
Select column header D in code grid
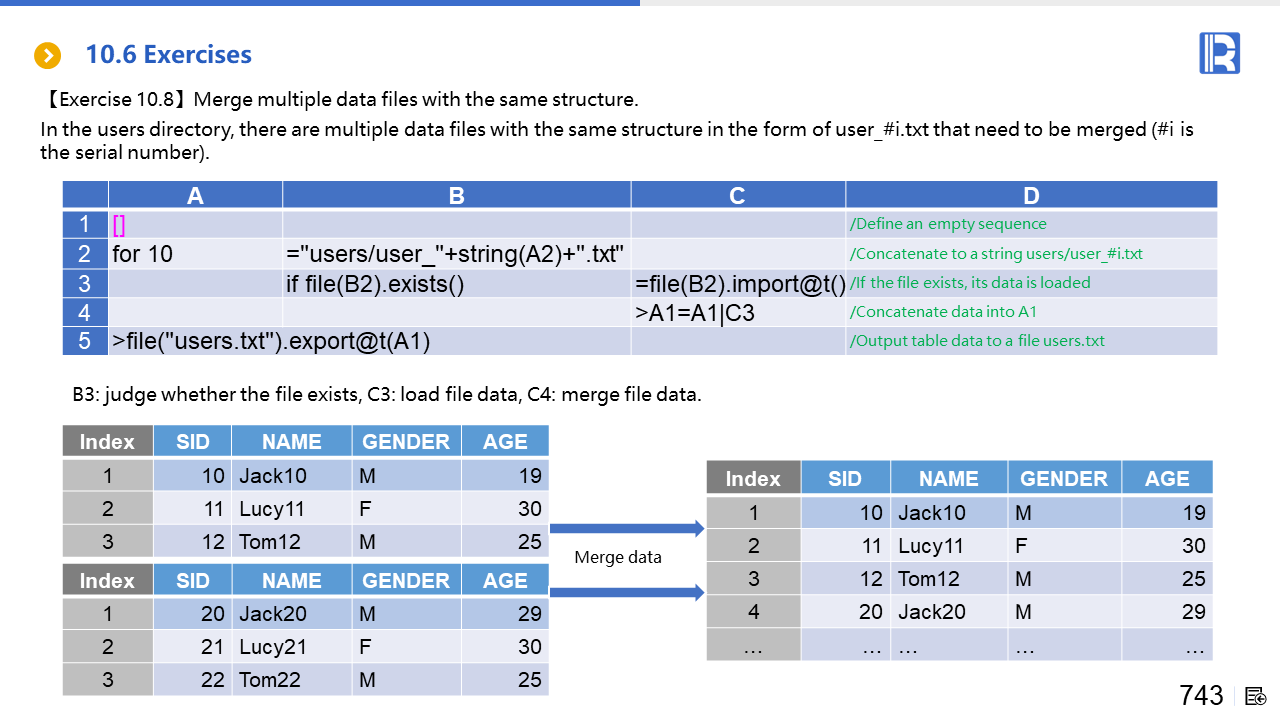coord(1031,196)
